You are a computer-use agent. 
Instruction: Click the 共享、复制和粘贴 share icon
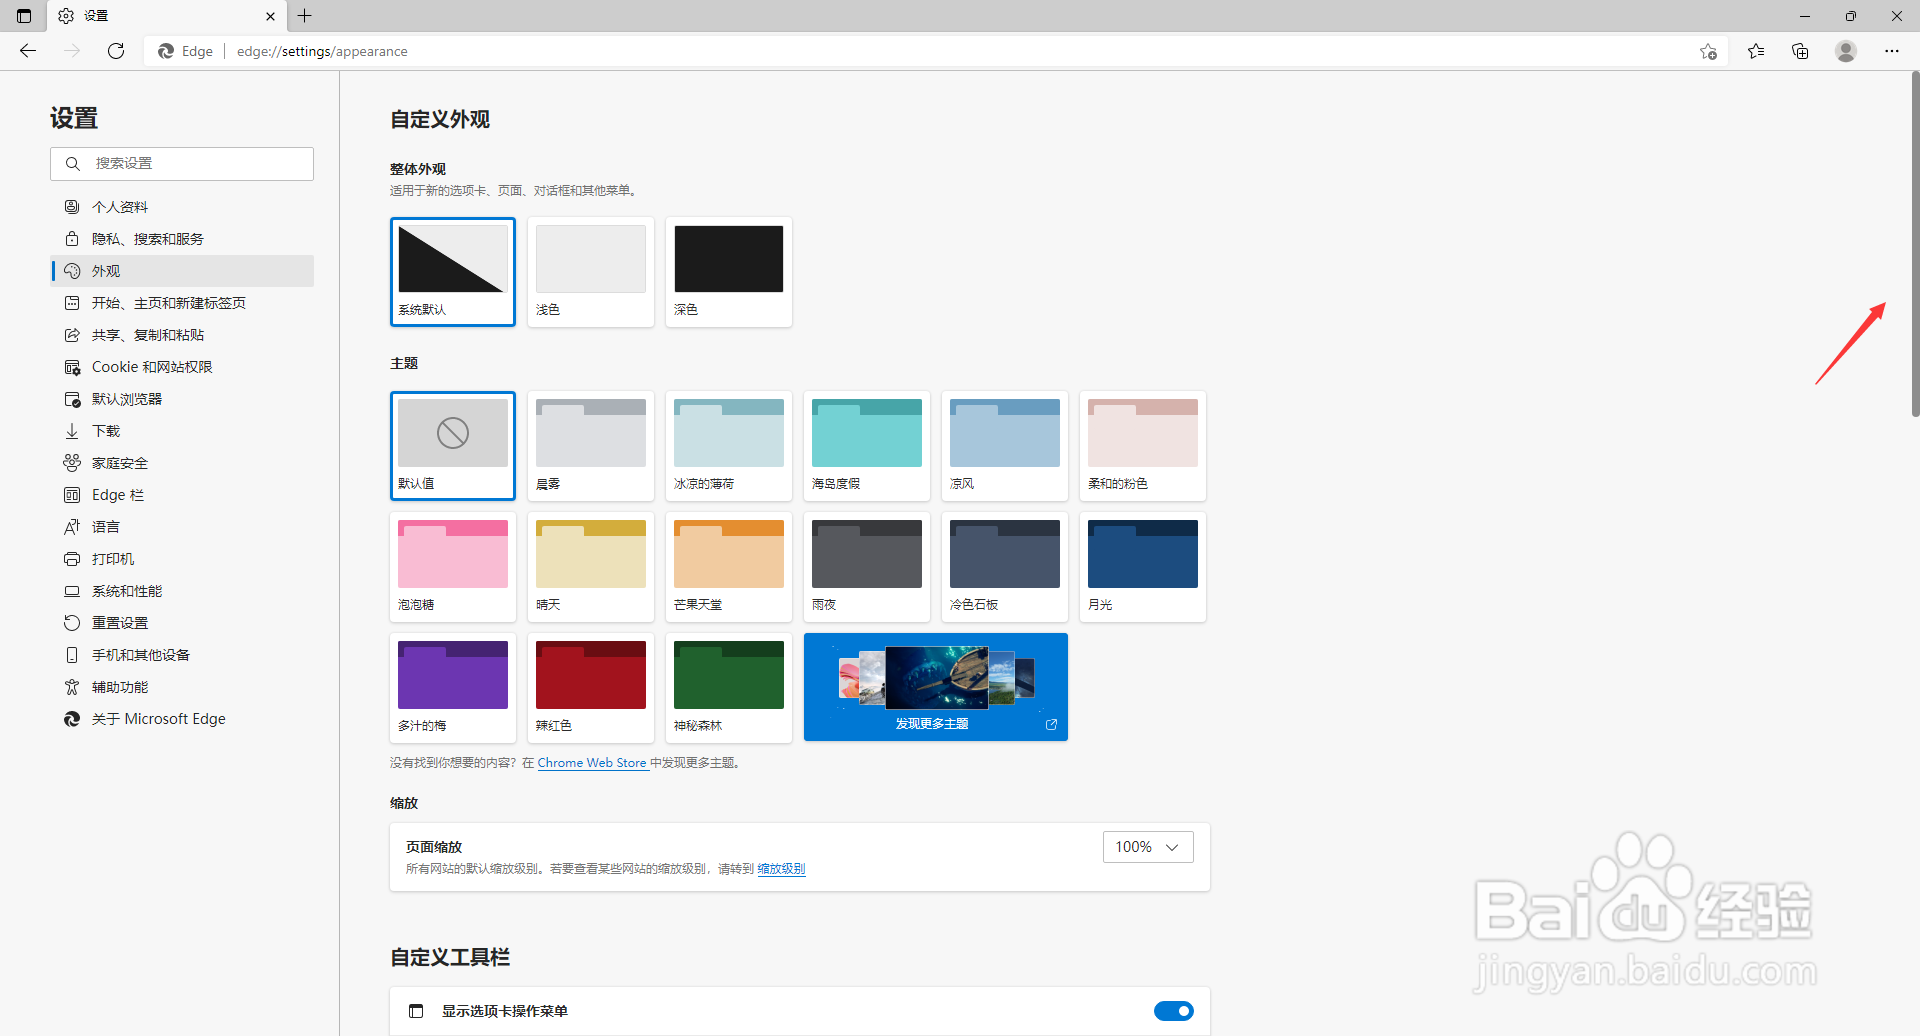point(72,335)
